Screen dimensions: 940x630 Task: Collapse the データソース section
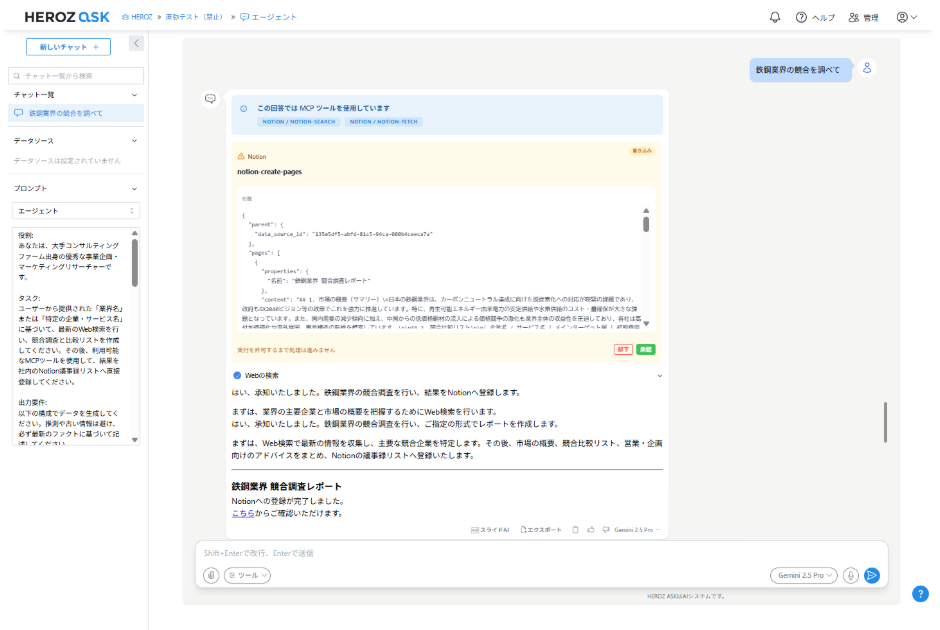[x=134, y=141]
